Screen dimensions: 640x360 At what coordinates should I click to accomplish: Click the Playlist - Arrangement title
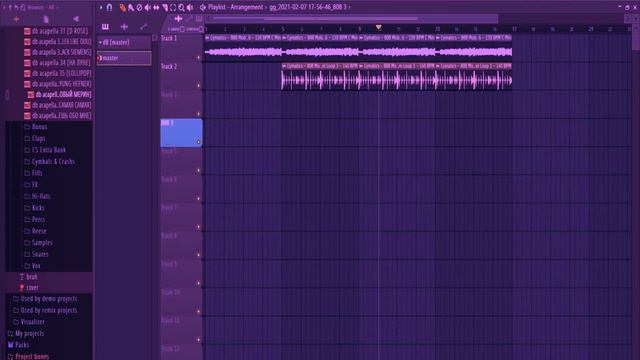click(x=236, y=7)
